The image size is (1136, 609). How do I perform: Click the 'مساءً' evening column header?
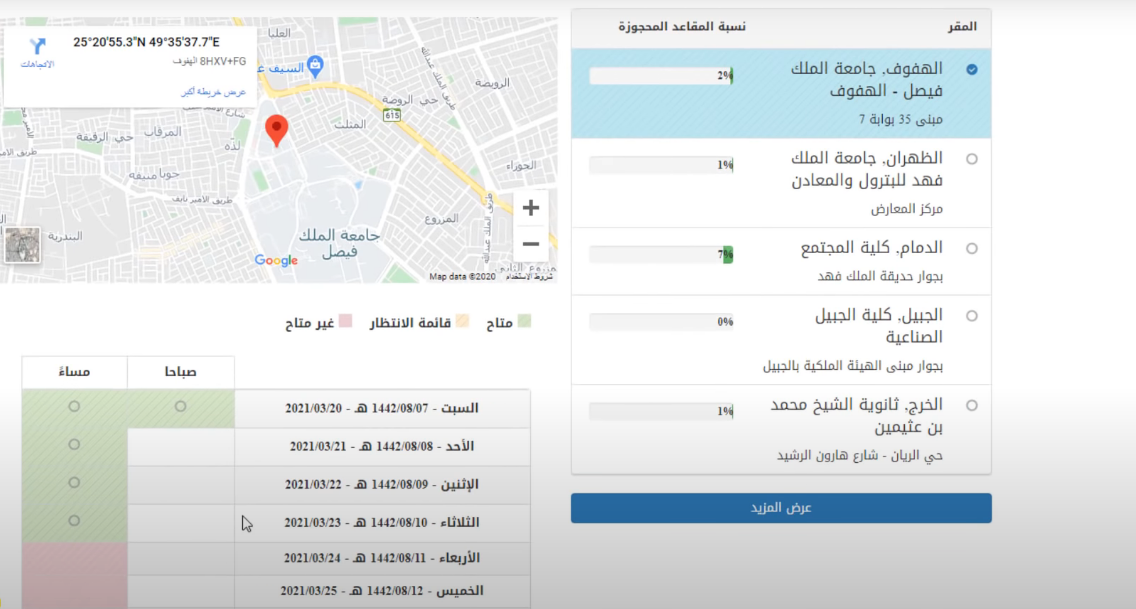75,372
